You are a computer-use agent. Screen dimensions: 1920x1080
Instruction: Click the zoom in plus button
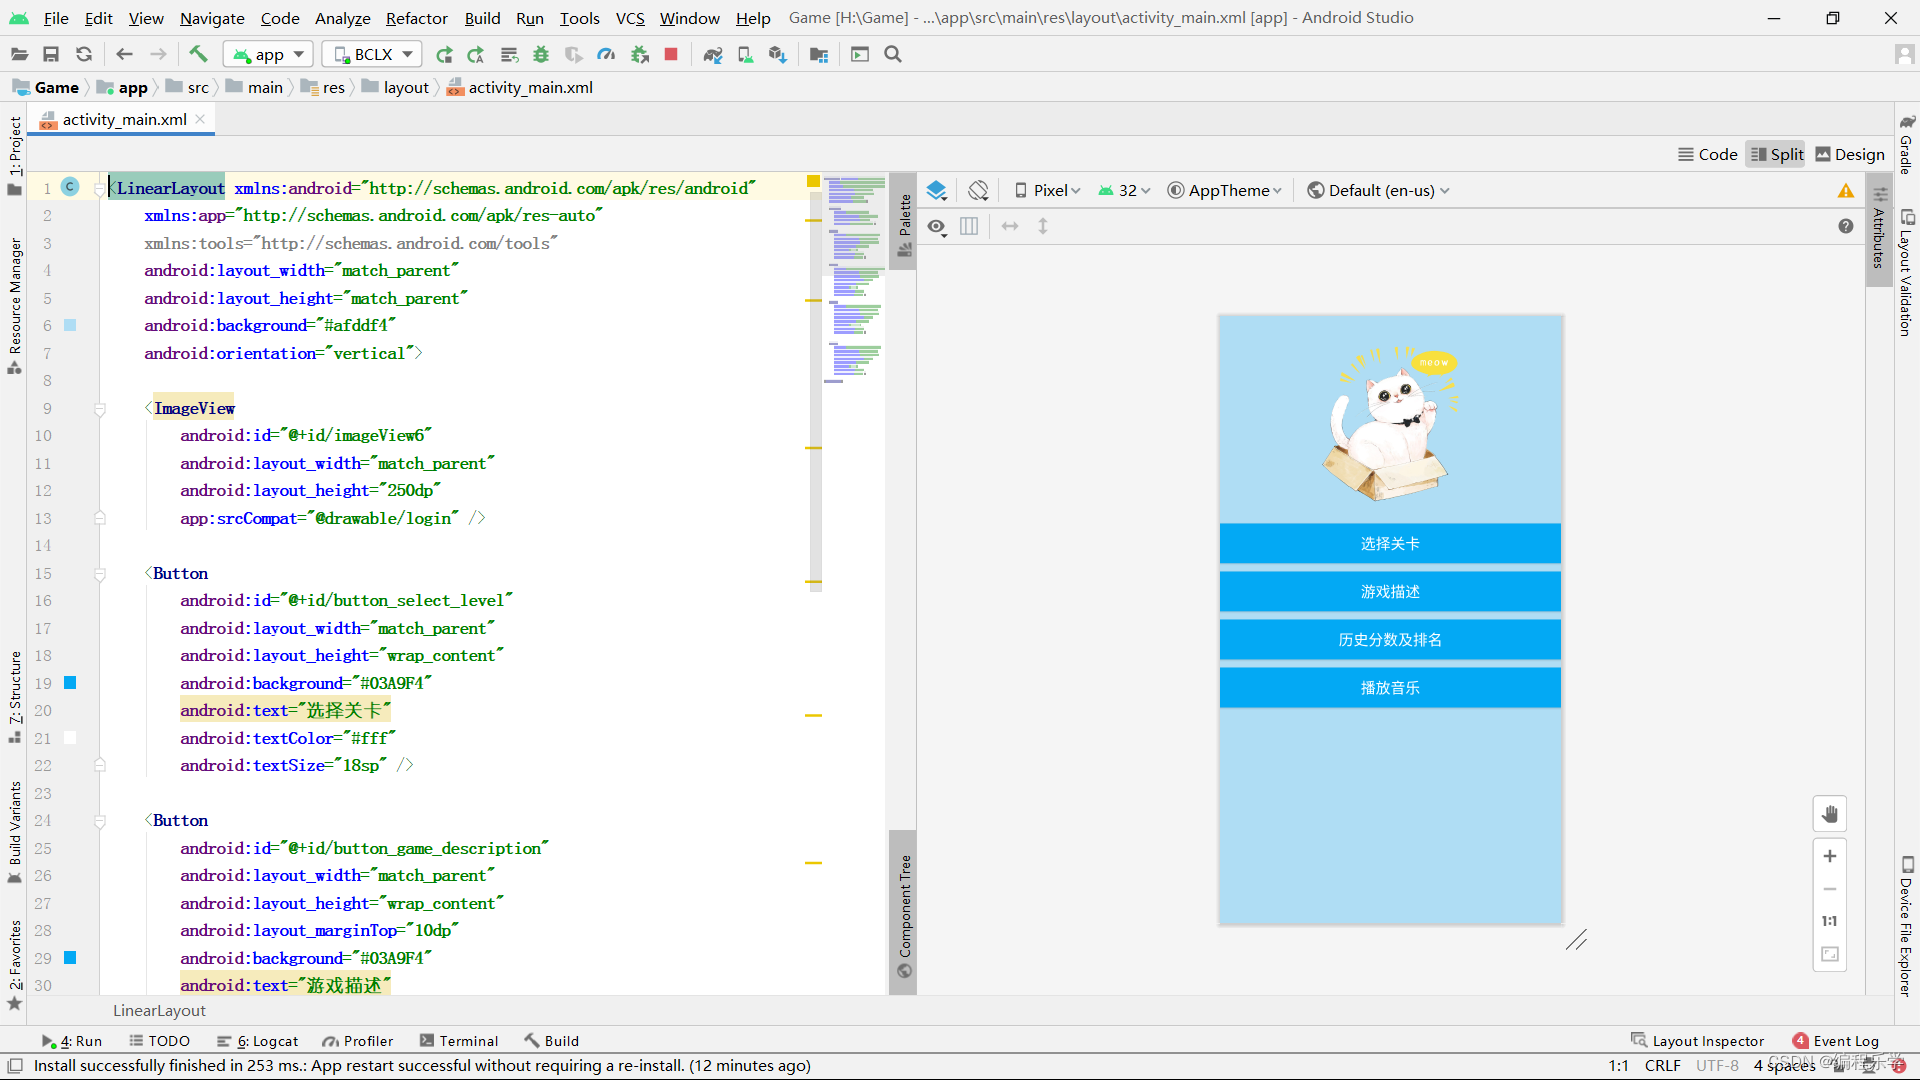[1829, 856]
